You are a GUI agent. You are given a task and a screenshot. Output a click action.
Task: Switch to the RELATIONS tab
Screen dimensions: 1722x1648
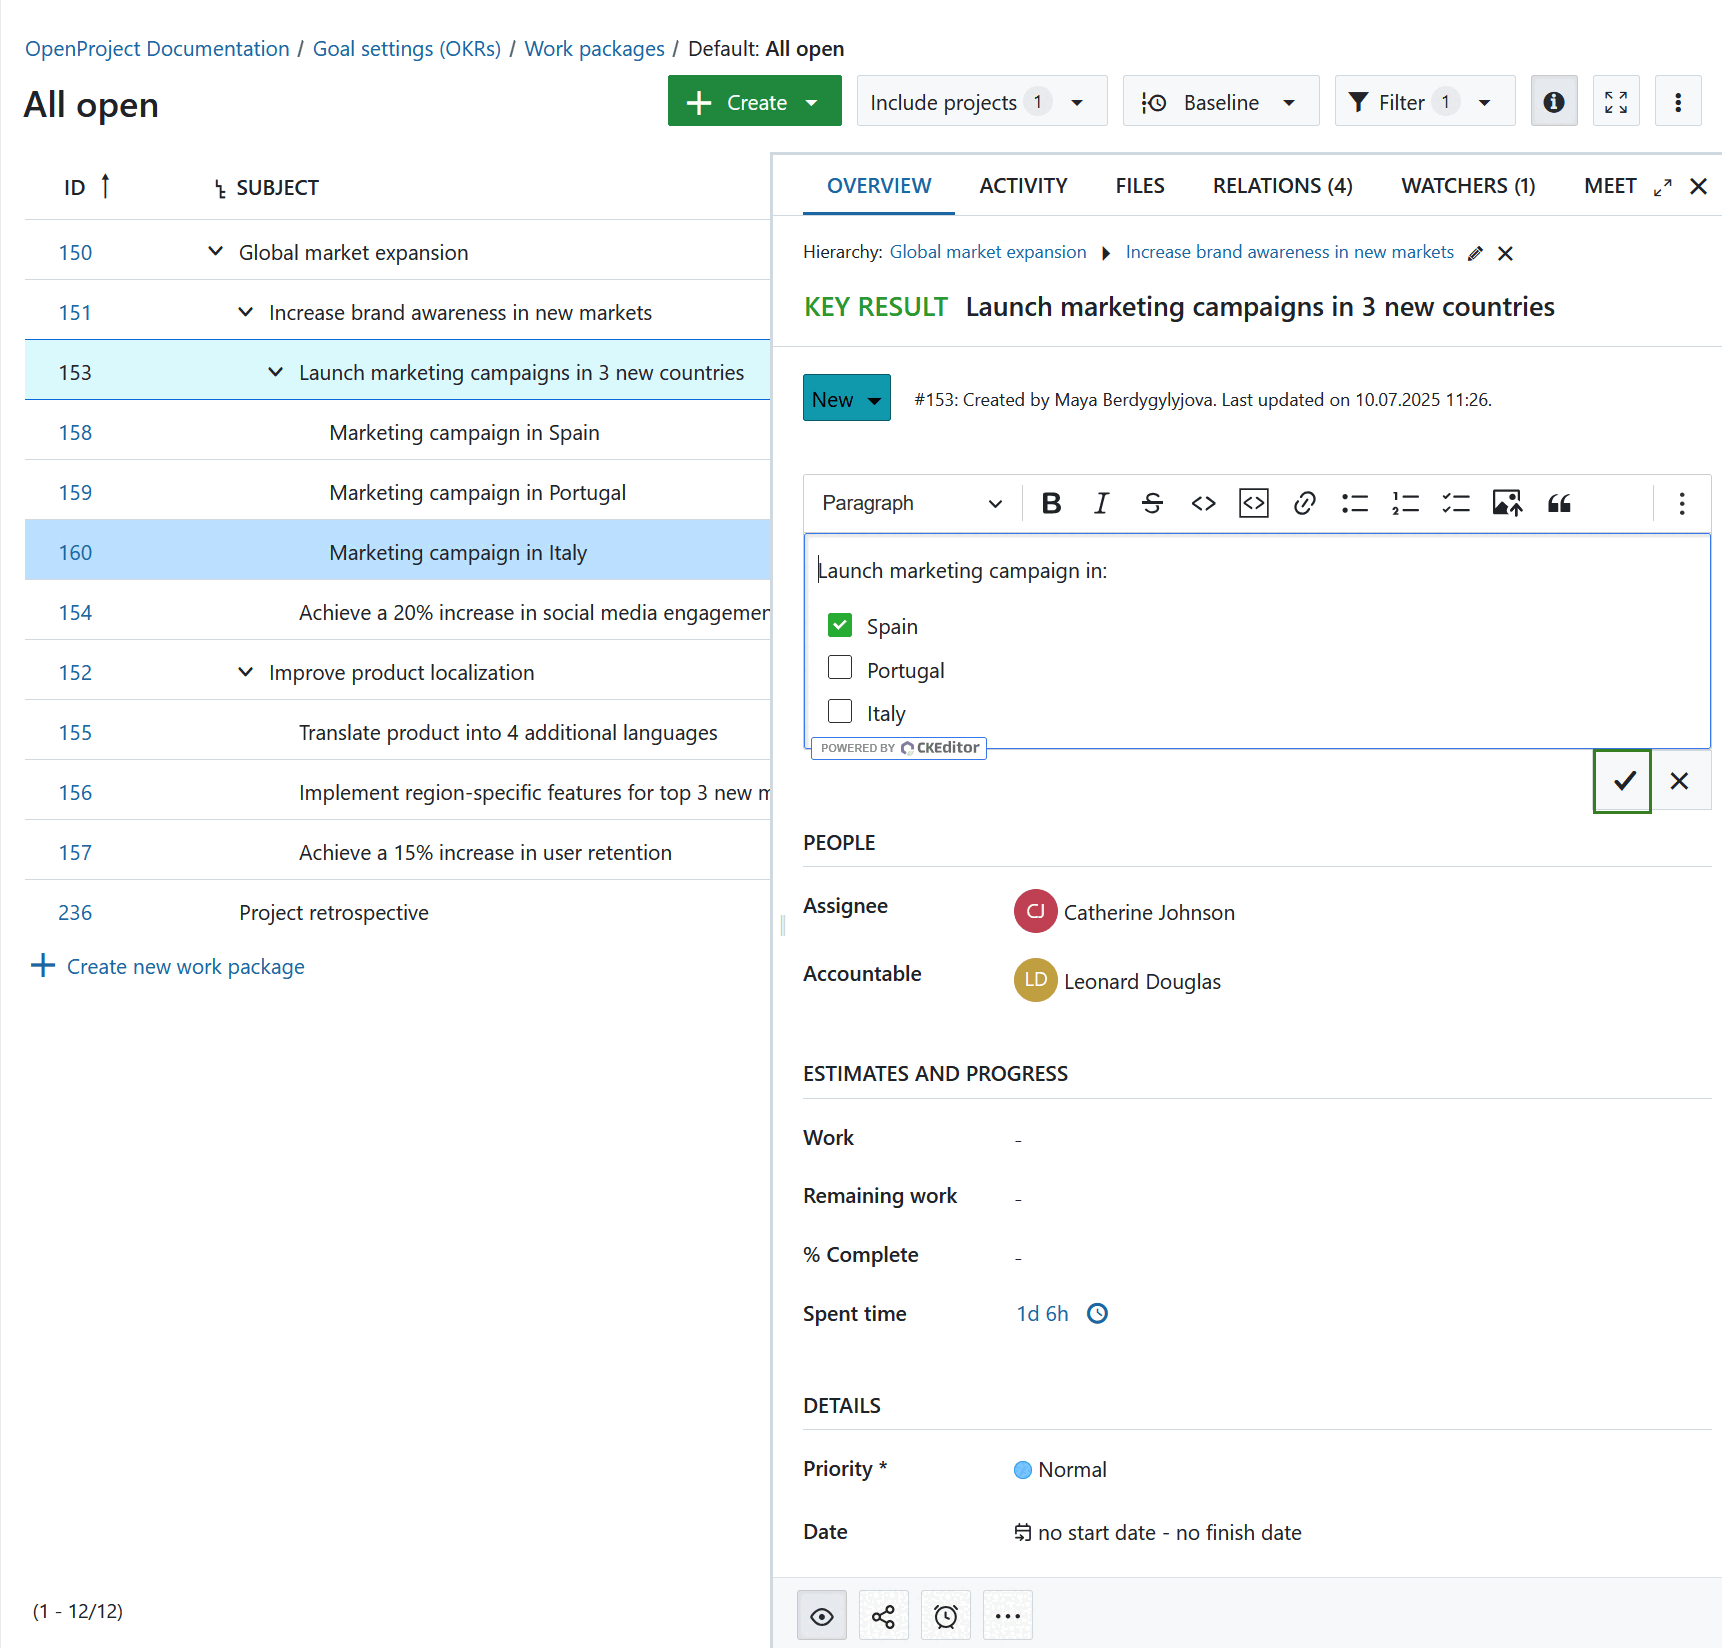coord(1282,186)
